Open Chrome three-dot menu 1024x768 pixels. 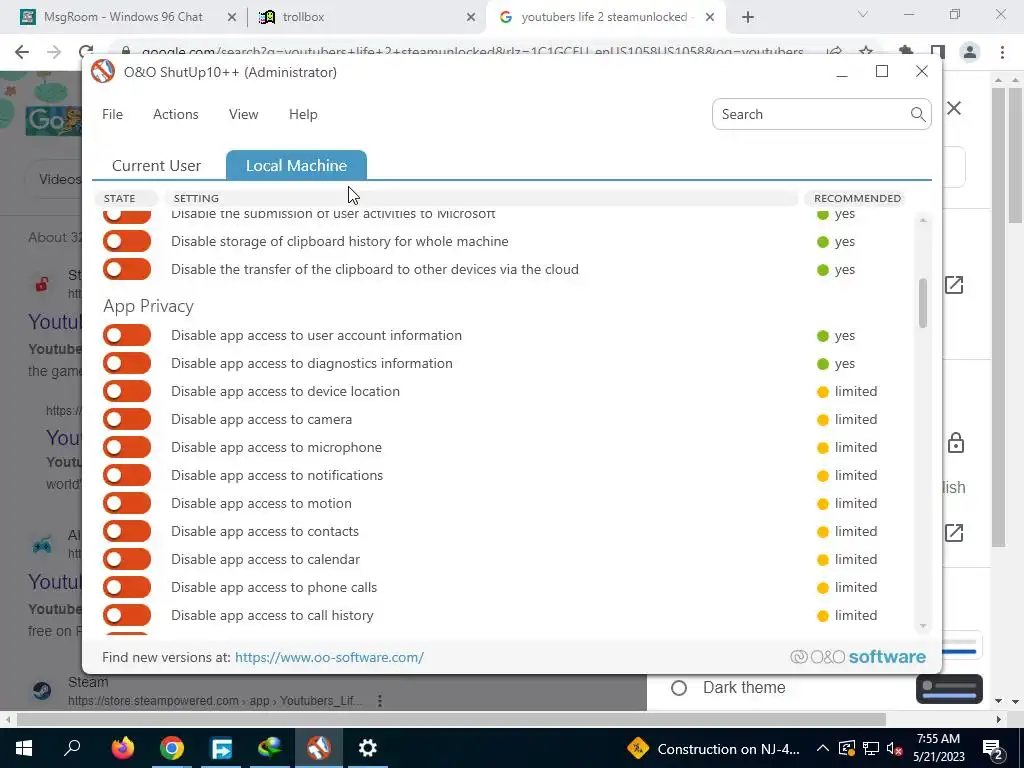1002,52
